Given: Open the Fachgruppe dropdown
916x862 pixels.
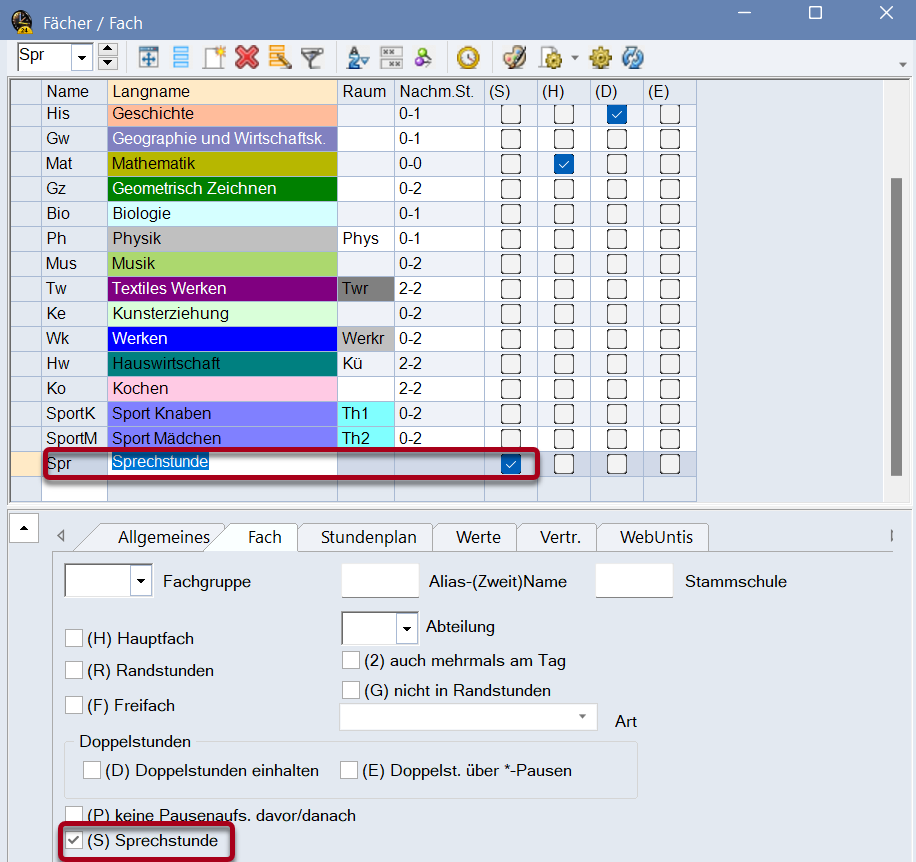Looking at the screenshot, I should pos(141,581).
